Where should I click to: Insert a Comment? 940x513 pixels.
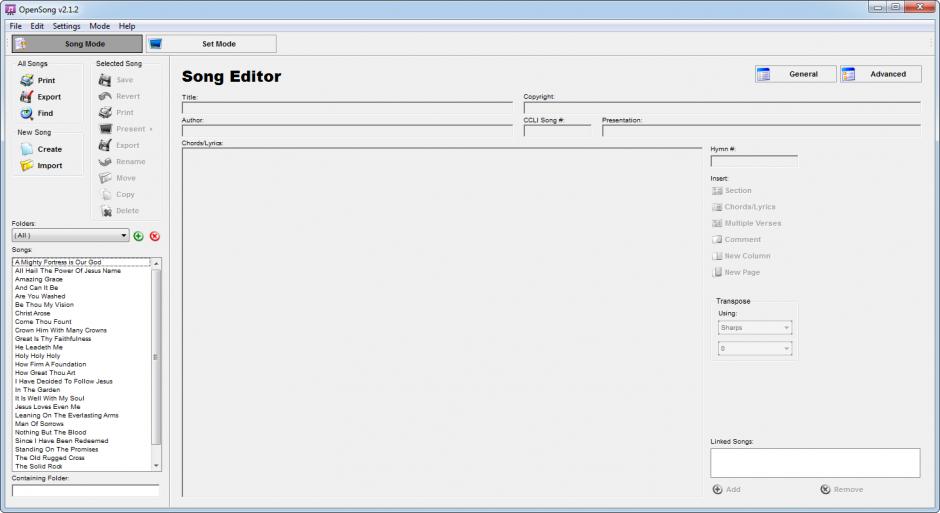[736, 239]
